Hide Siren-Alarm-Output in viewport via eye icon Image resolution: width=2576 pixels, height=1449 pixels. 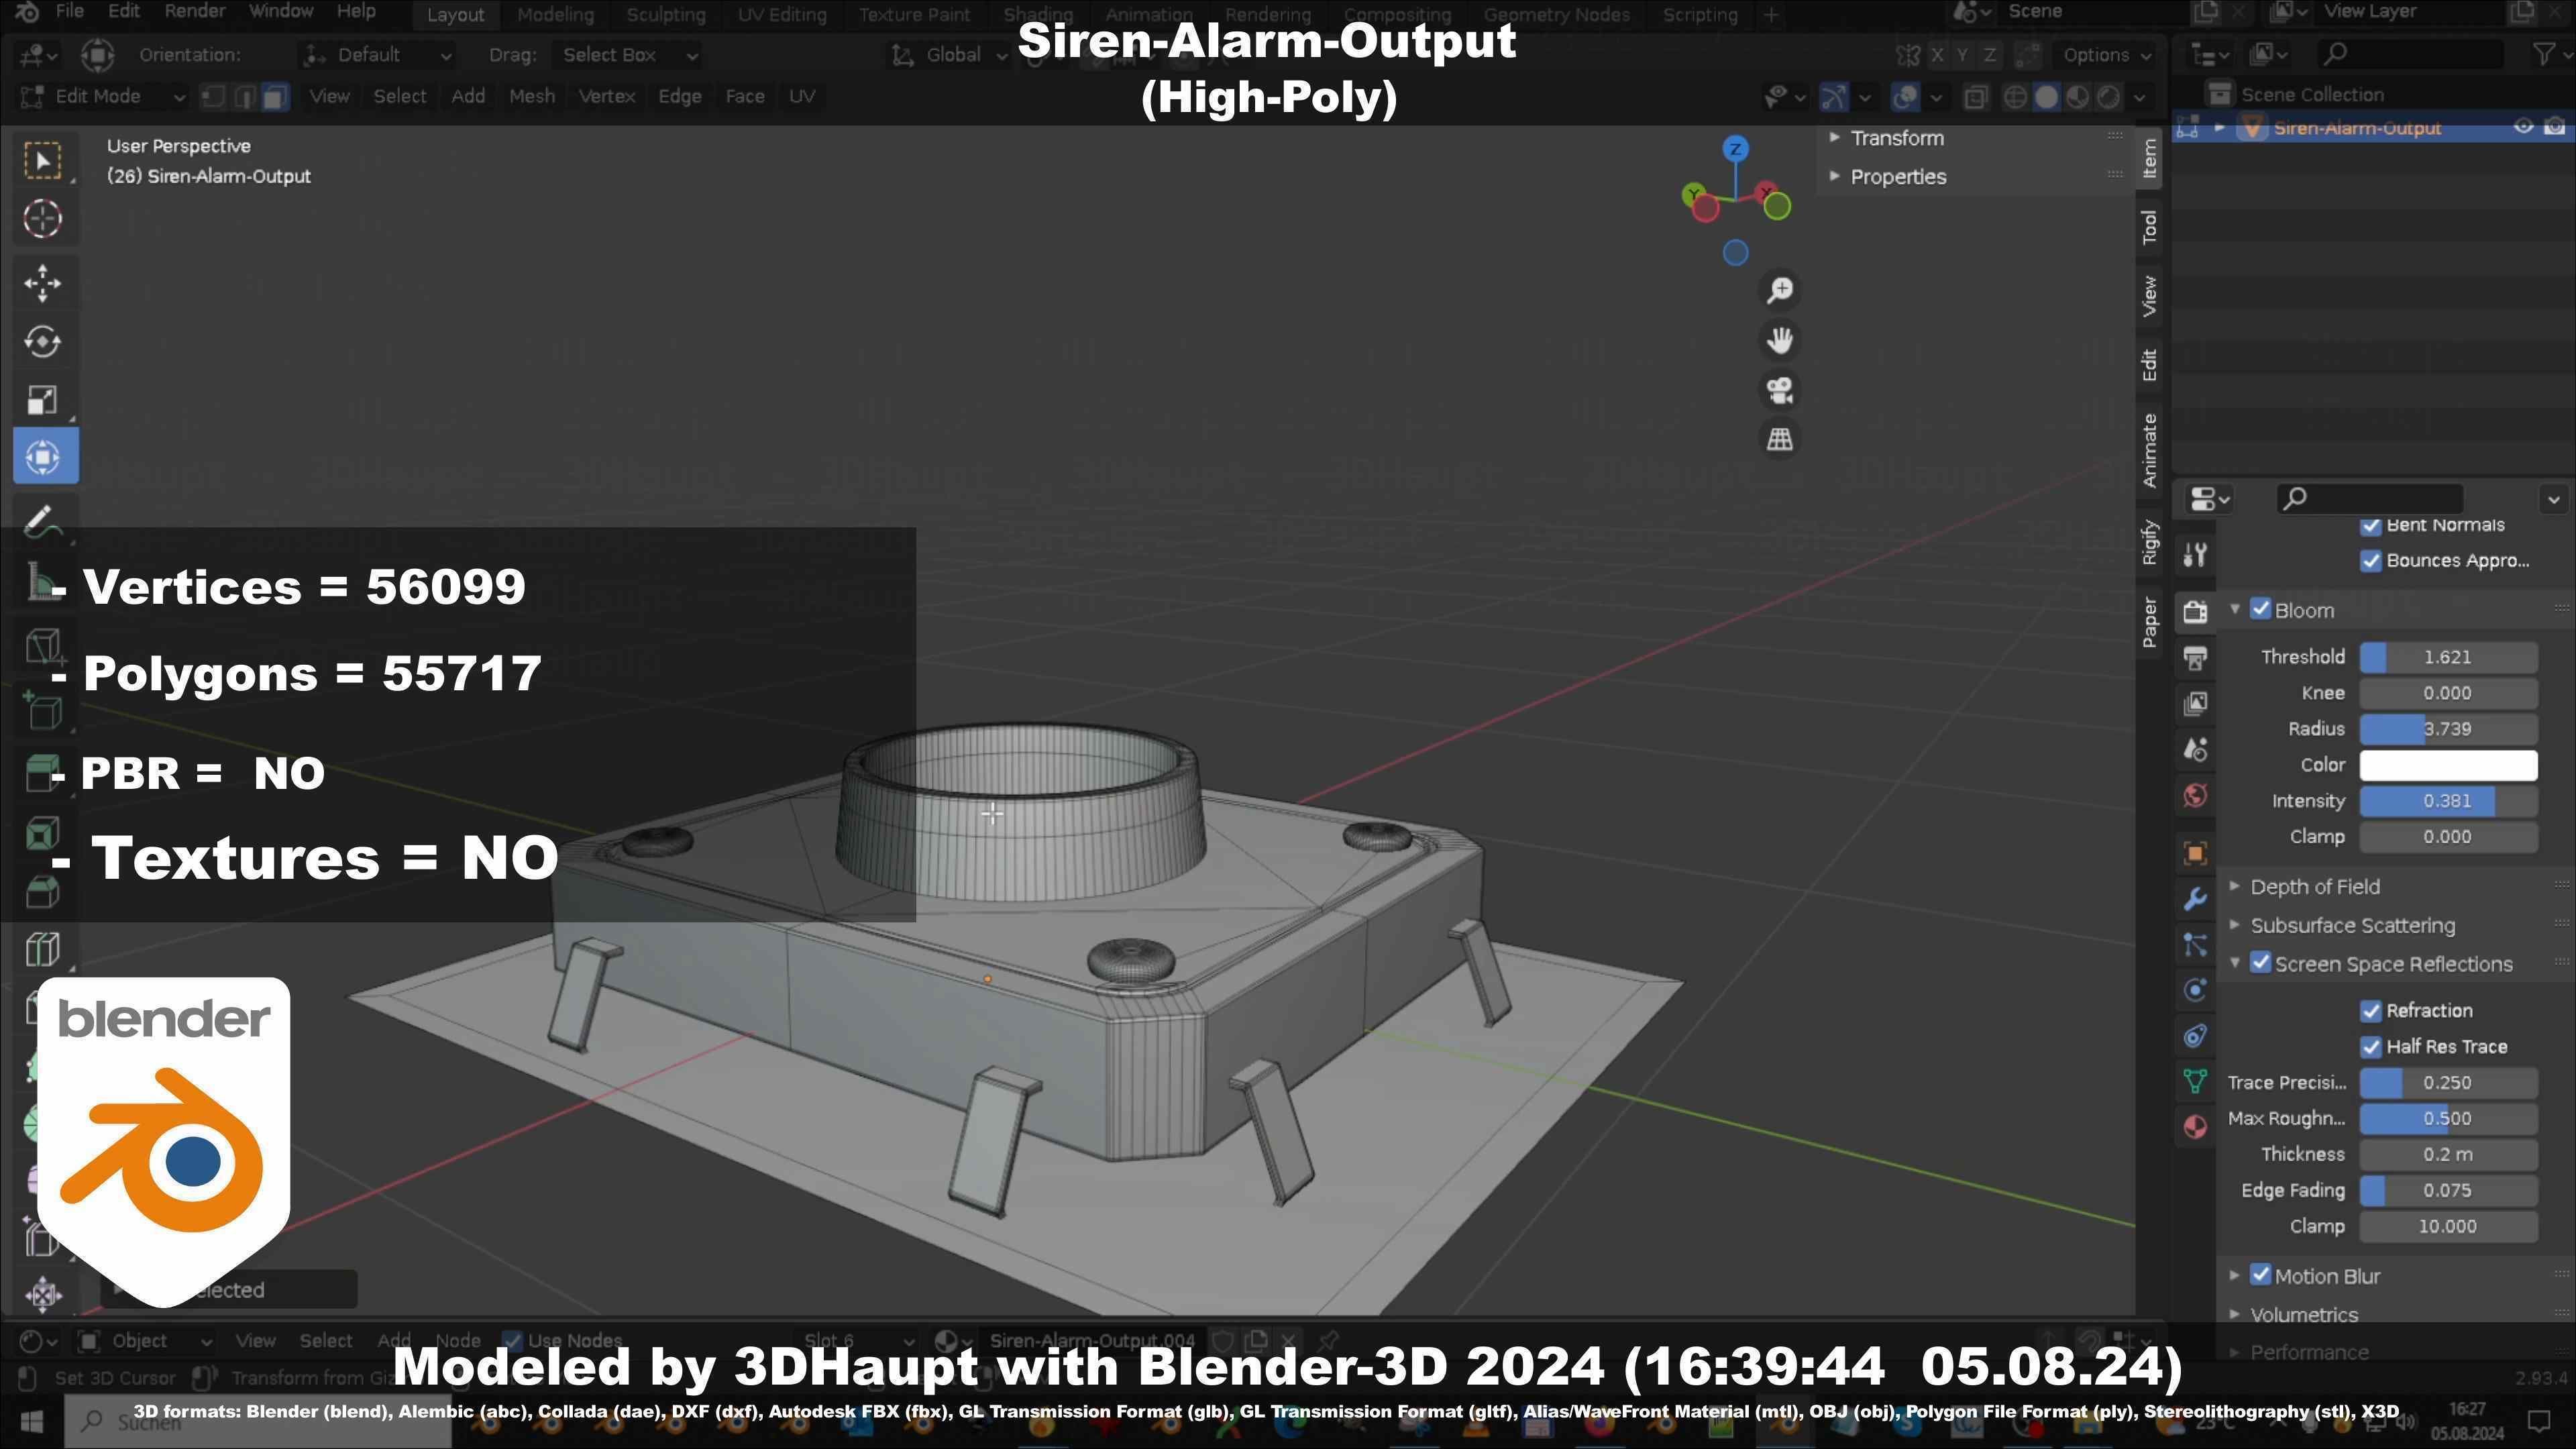pyautogui.click(x=2524, y=127)
